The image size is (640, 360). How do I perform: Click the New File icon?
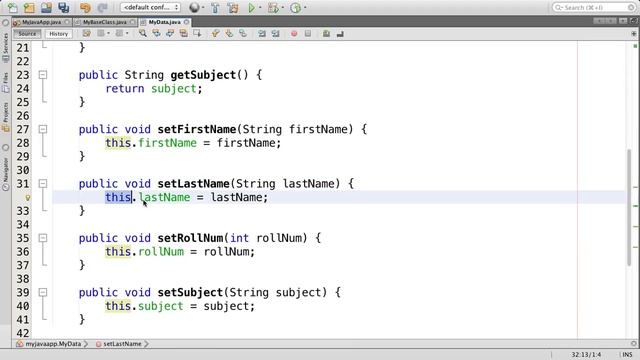pyautogui.click(x=13, y=7)
